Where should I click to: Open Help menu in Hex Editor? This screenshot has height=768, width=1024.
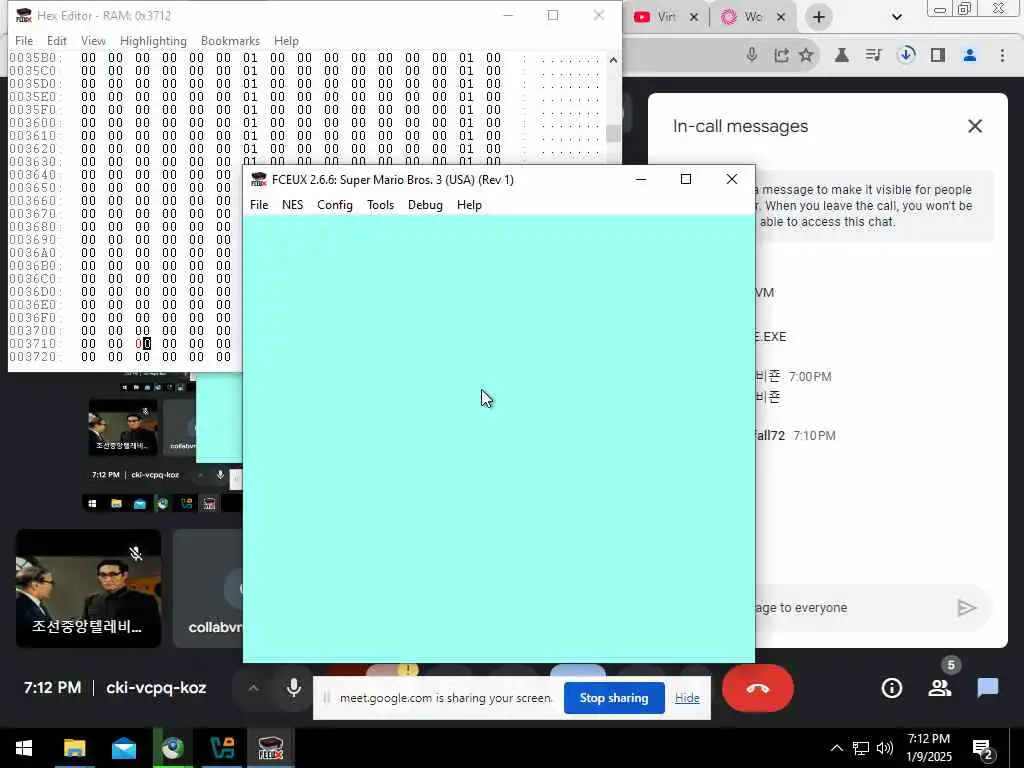click(286, 40)
